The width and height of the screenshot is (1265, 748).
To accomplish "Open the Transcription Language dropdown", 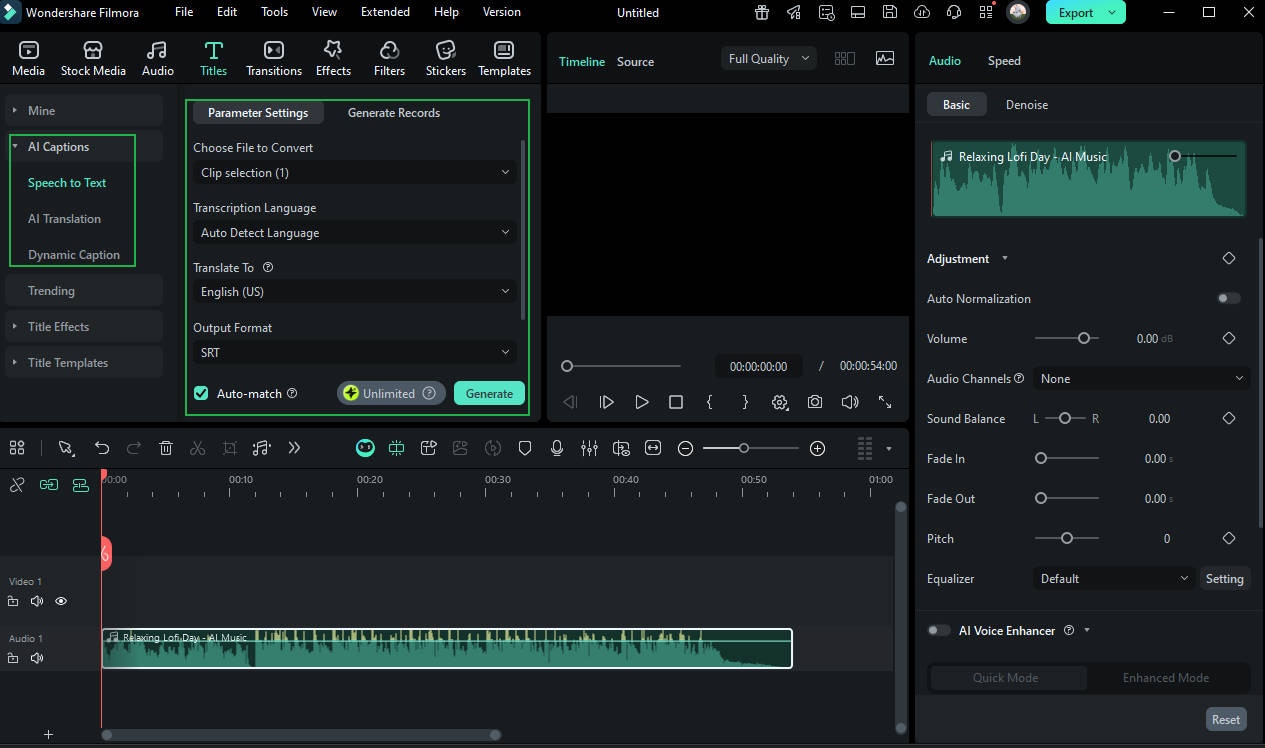I will [x=354, y=232].
